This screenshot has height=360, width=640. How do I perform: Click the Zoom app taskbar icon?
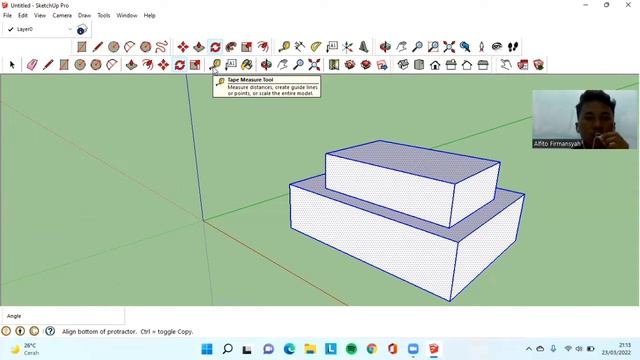point(413,349)
